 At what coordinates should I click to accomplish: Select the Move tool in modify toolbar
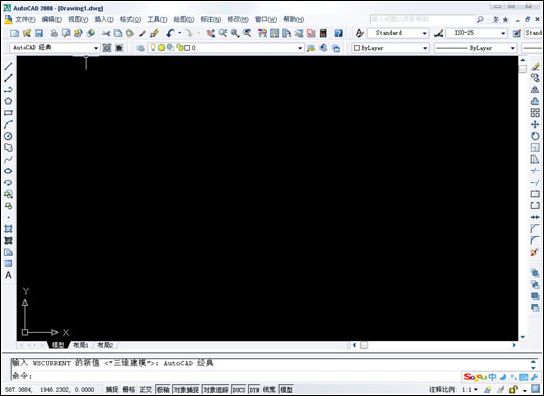pyautogui.click(x=535, y=124)
